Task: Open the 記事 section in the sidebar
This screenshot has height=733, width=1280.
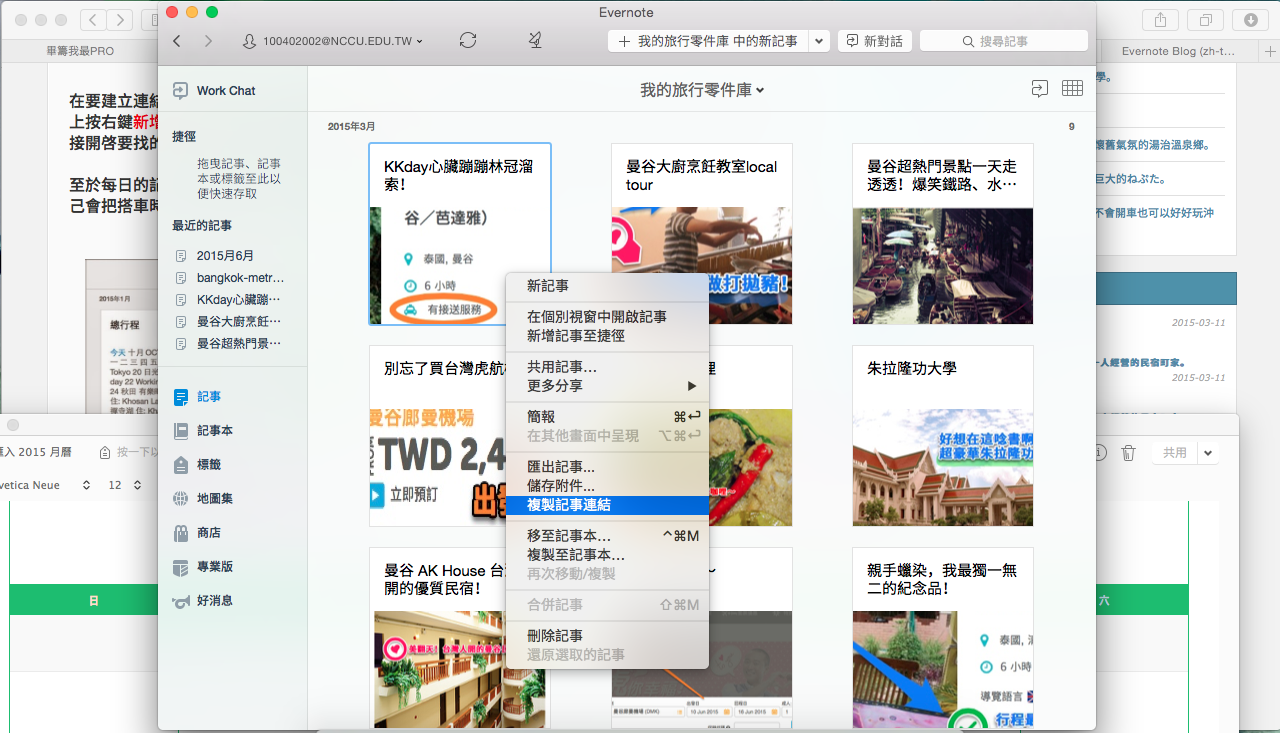Action: click(198, 397)
